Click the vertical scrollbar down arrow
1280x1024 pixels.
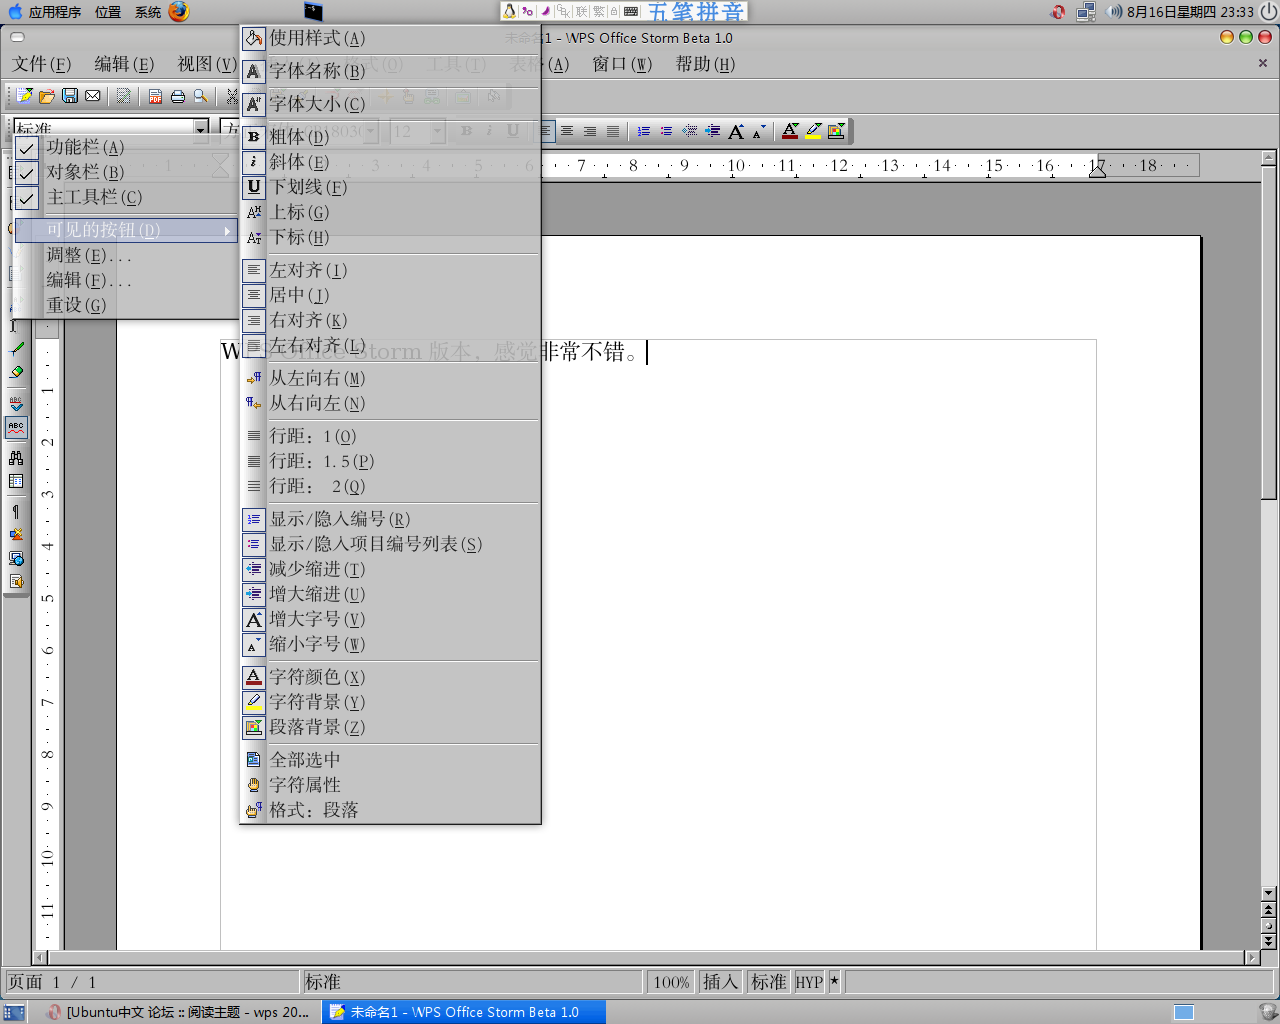(1269, 893)
